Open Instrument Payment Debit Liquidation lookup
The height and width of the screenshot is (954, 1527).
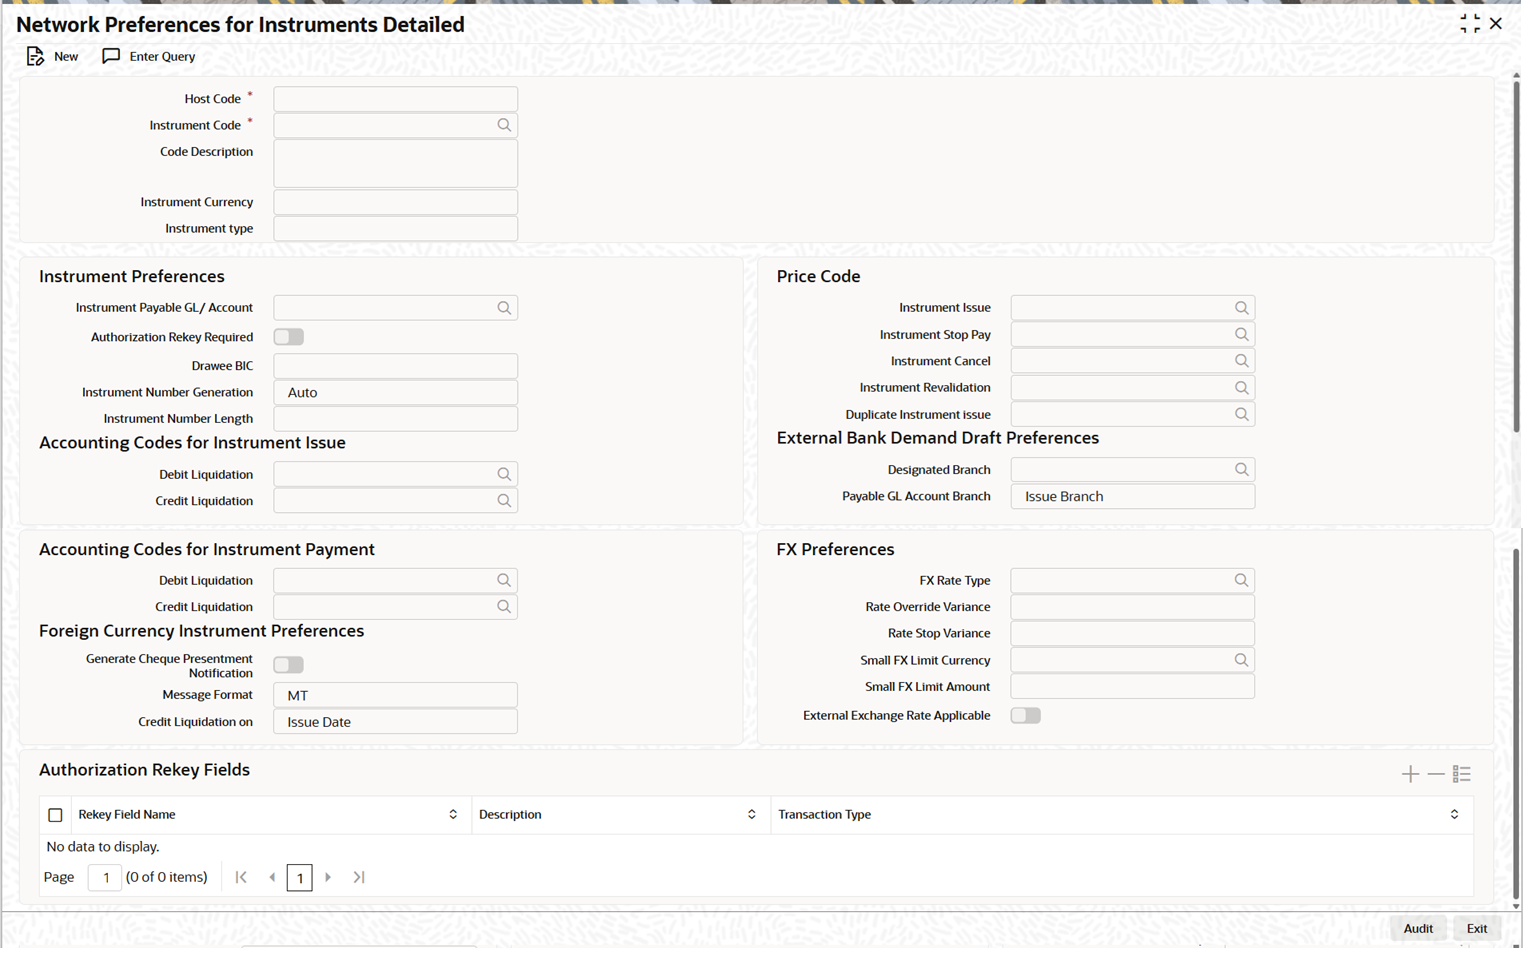(x=504, y=580)
